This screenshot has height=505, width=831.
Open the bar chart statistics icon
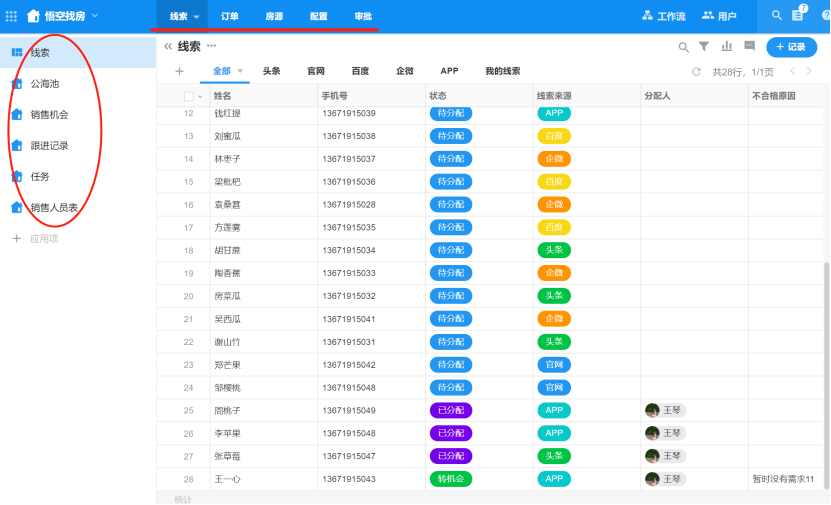[x=727, y=47]
